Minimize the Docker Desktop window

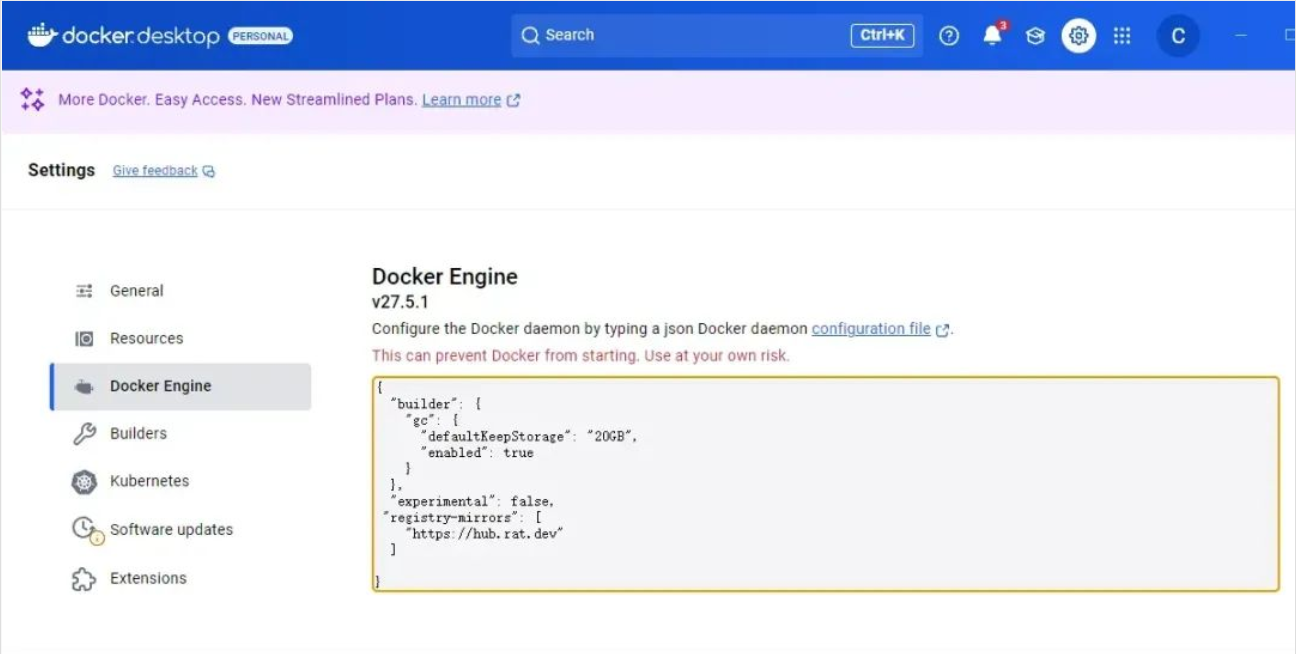pyautogui.click(x=1241, y=36)
